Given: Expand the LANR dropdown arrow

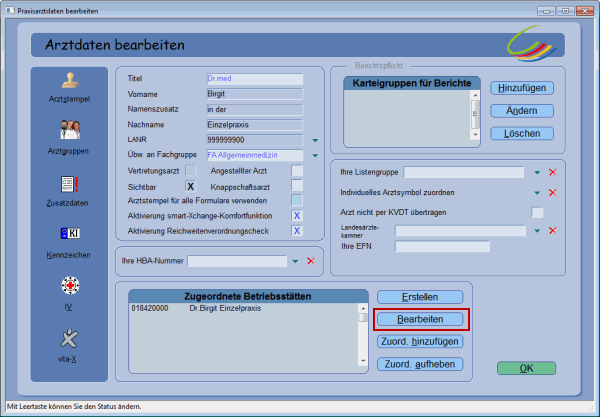Looking at the screenshot, I should coord(314,141).
